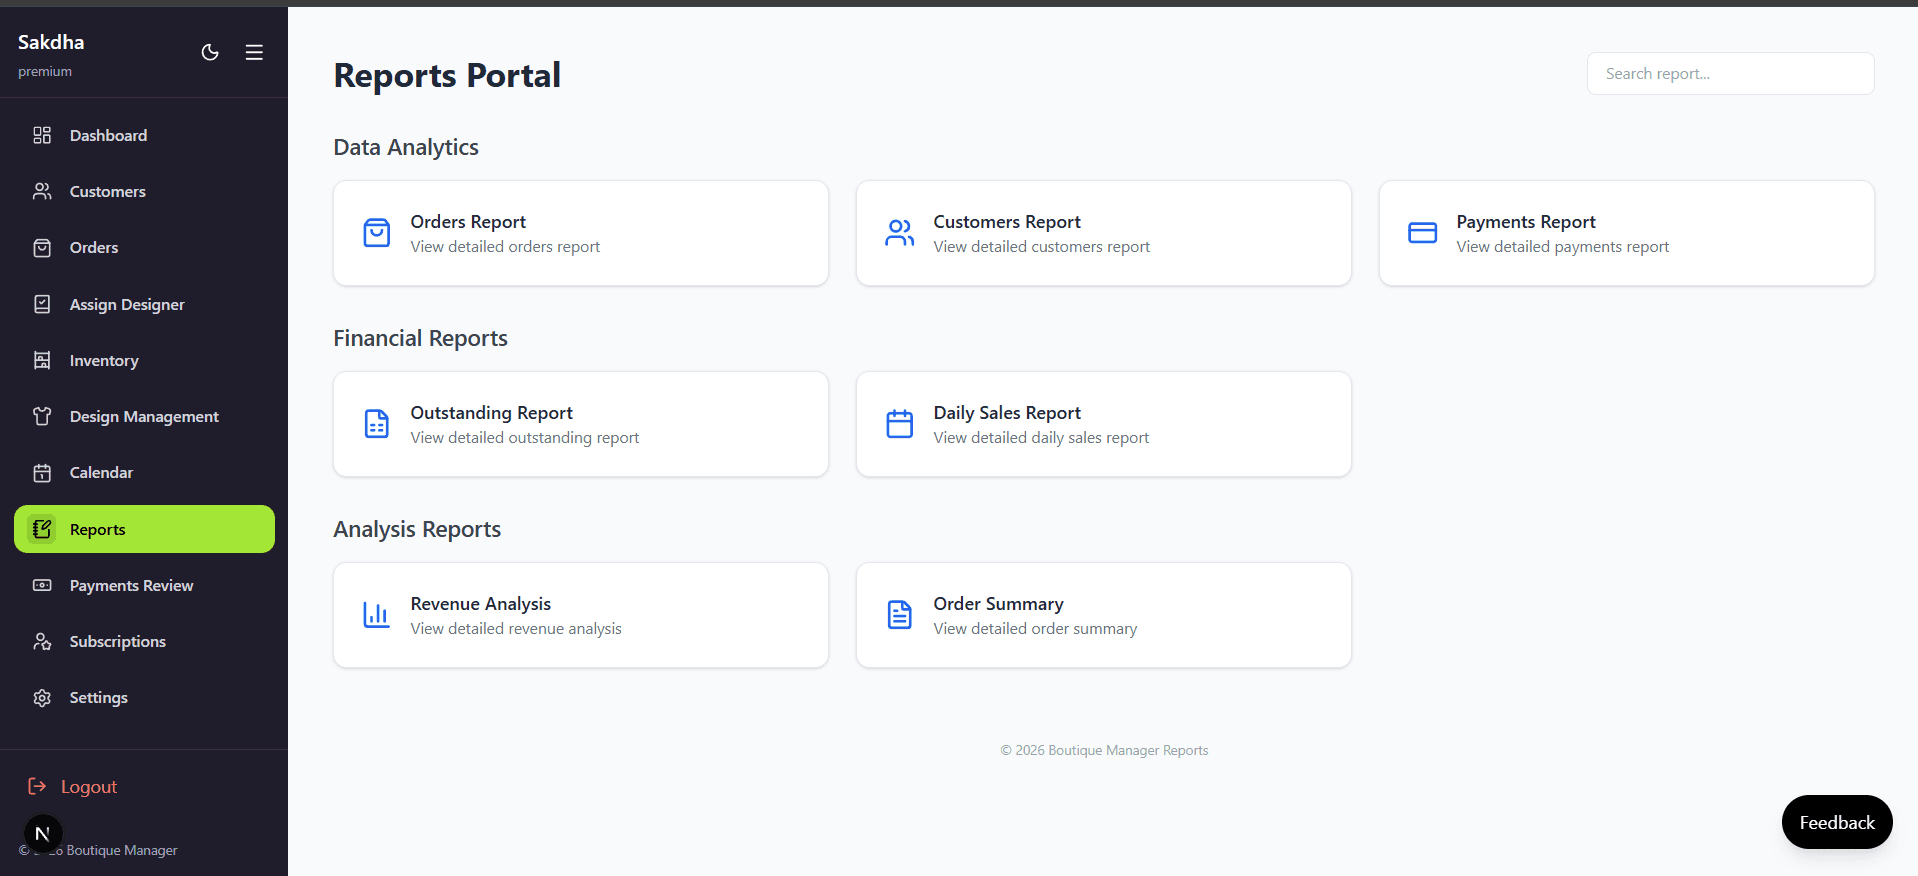Click the Assign Designer clipboard icon
The width and height of the screenshot is (1918, 876).
tap(42, 304)
